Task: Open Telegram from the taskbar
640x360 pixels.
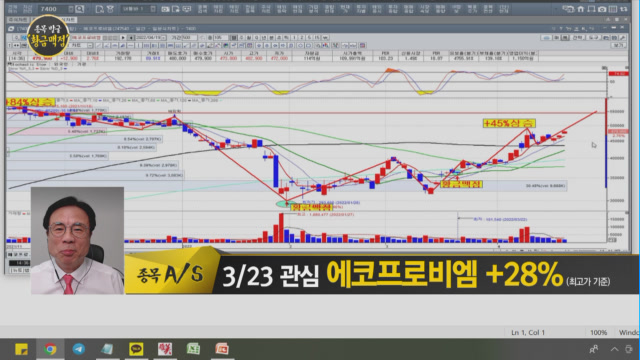Action: point(78,349)
